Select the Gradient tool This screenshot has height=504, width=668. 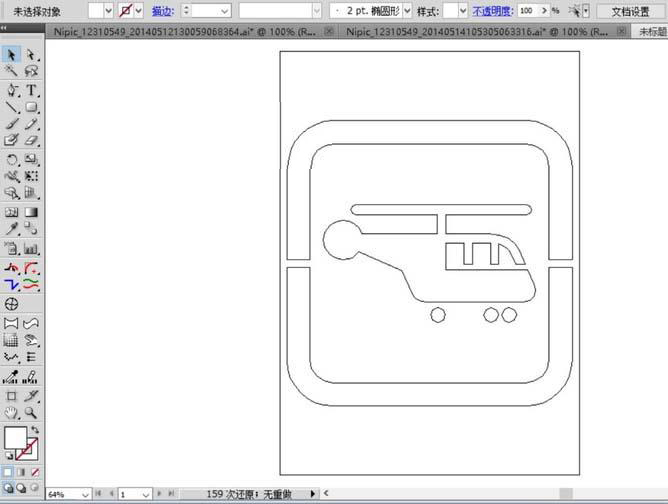(x=31, y=212)
